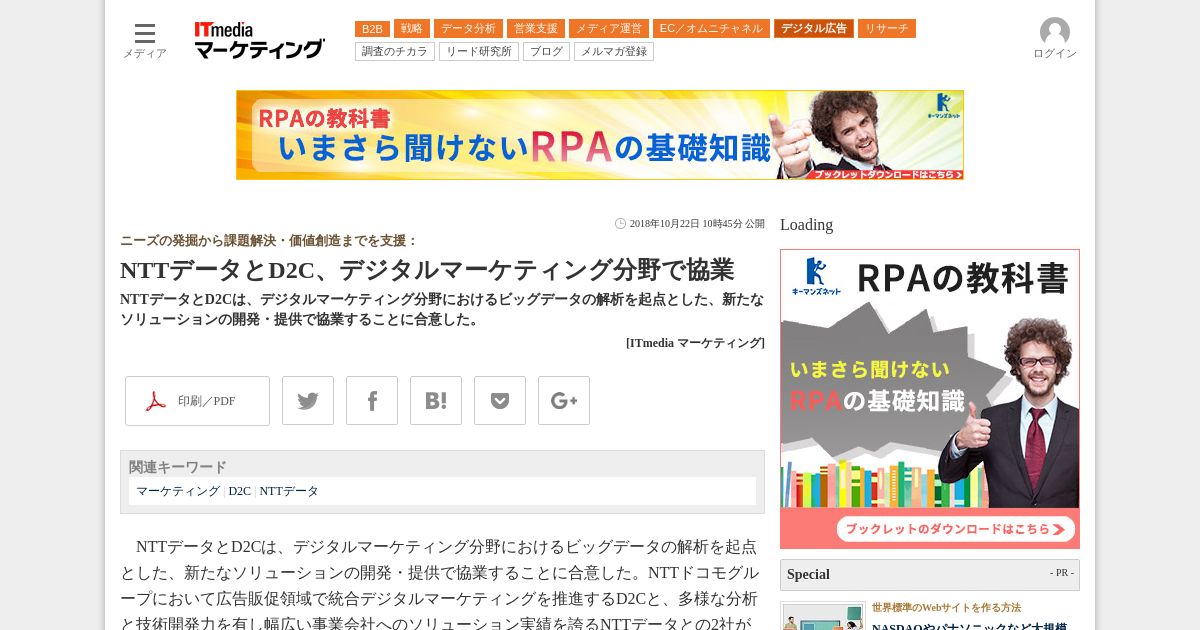
Task: Click the ITmedia マーケティング logo
Action: [x=259, y=40]
